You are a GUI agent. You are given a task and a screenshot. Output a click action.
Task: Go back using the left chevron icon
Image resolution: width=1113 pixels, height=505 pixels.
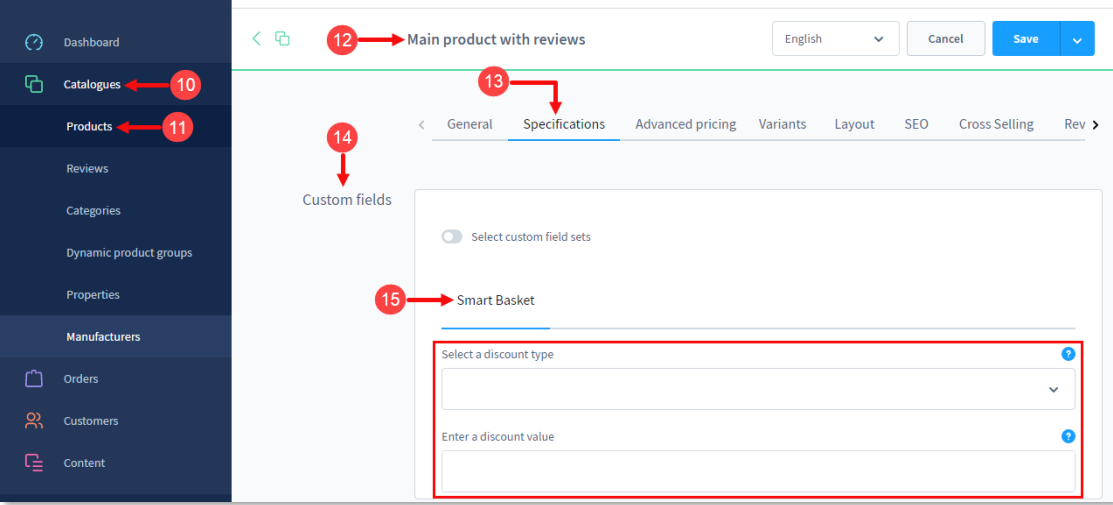256,38
